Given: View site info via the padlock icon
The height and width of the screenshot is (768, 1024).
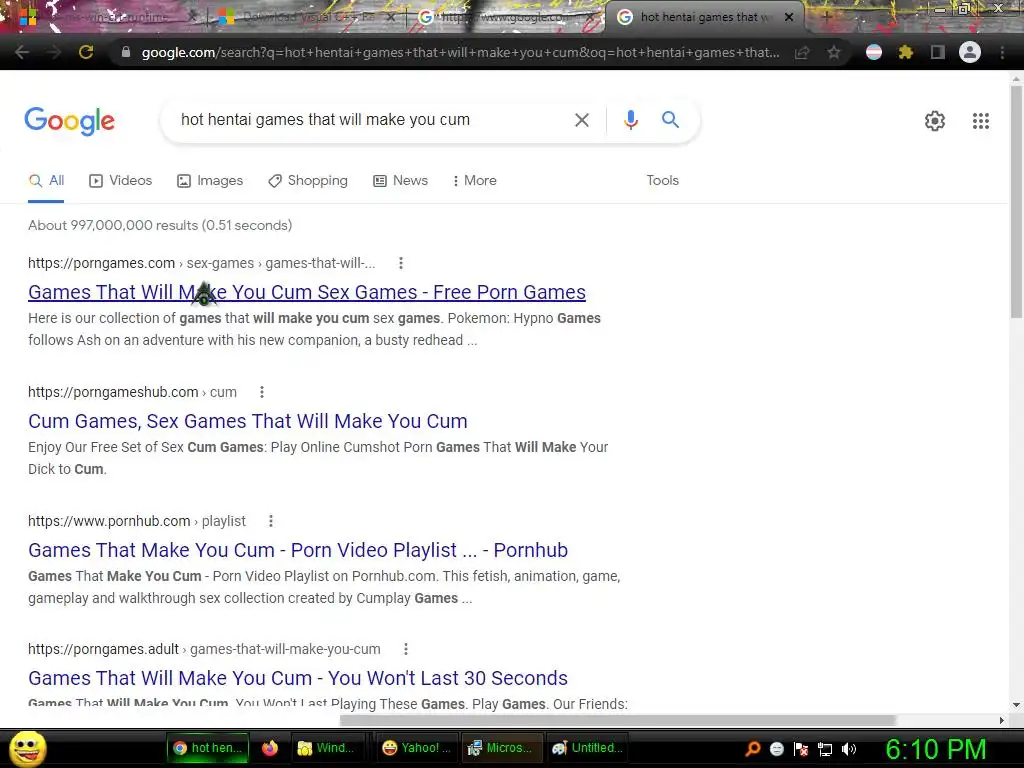Looking at the screenshot, I should click(126, 52).
